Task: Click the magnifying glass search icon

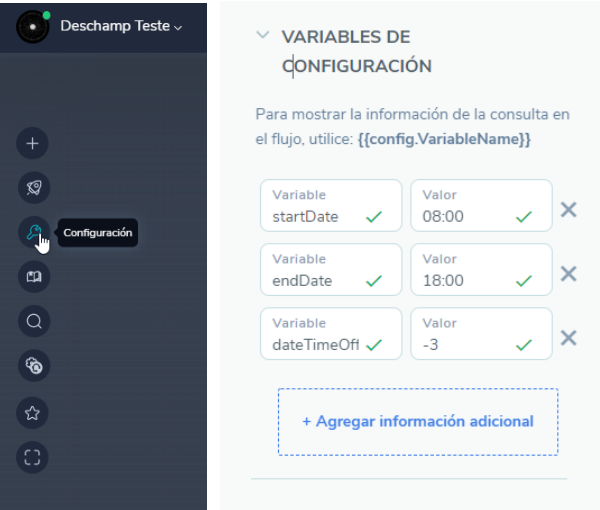Action: click(x=33, y=322)
